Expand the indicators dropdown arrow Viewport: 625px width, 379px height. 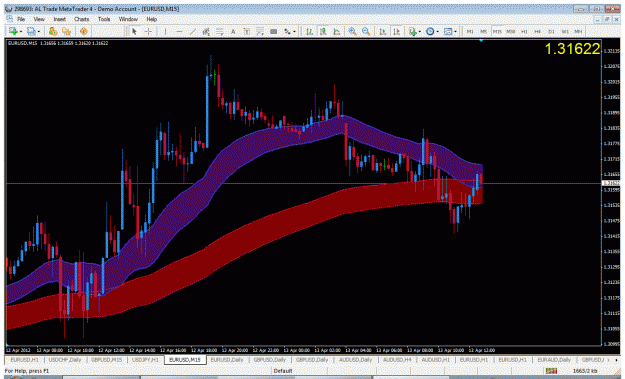[420, 31]
